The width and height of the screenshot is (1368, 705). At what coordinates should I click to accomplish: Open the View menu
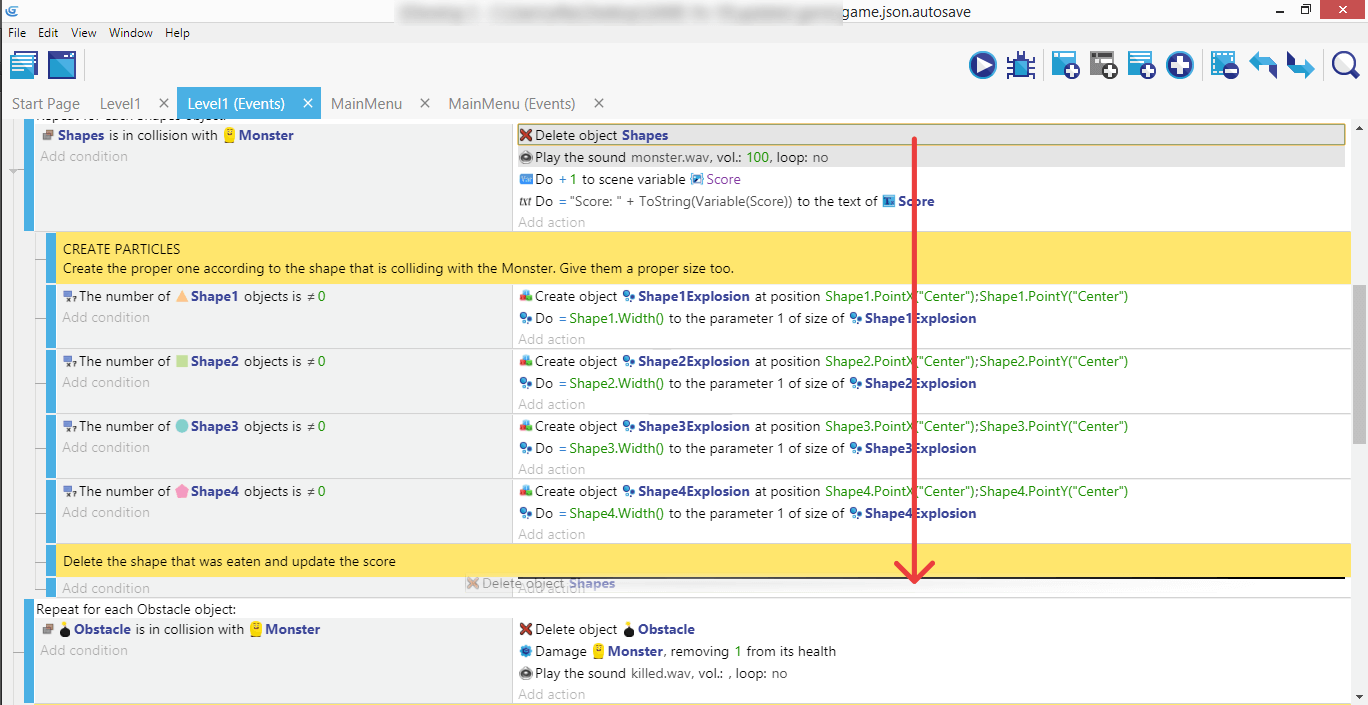pos(84,33)
